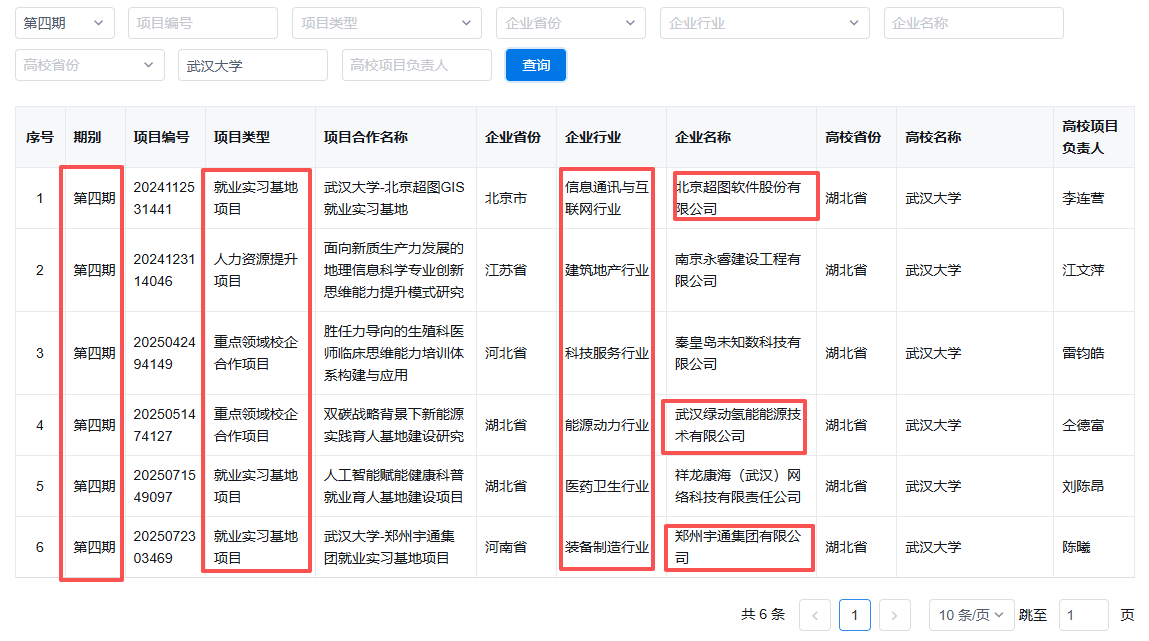Screen dimensions: 1149x641
Task: Click 人工智能赋能健康科普 project name
Action: (x=394, y=486)
